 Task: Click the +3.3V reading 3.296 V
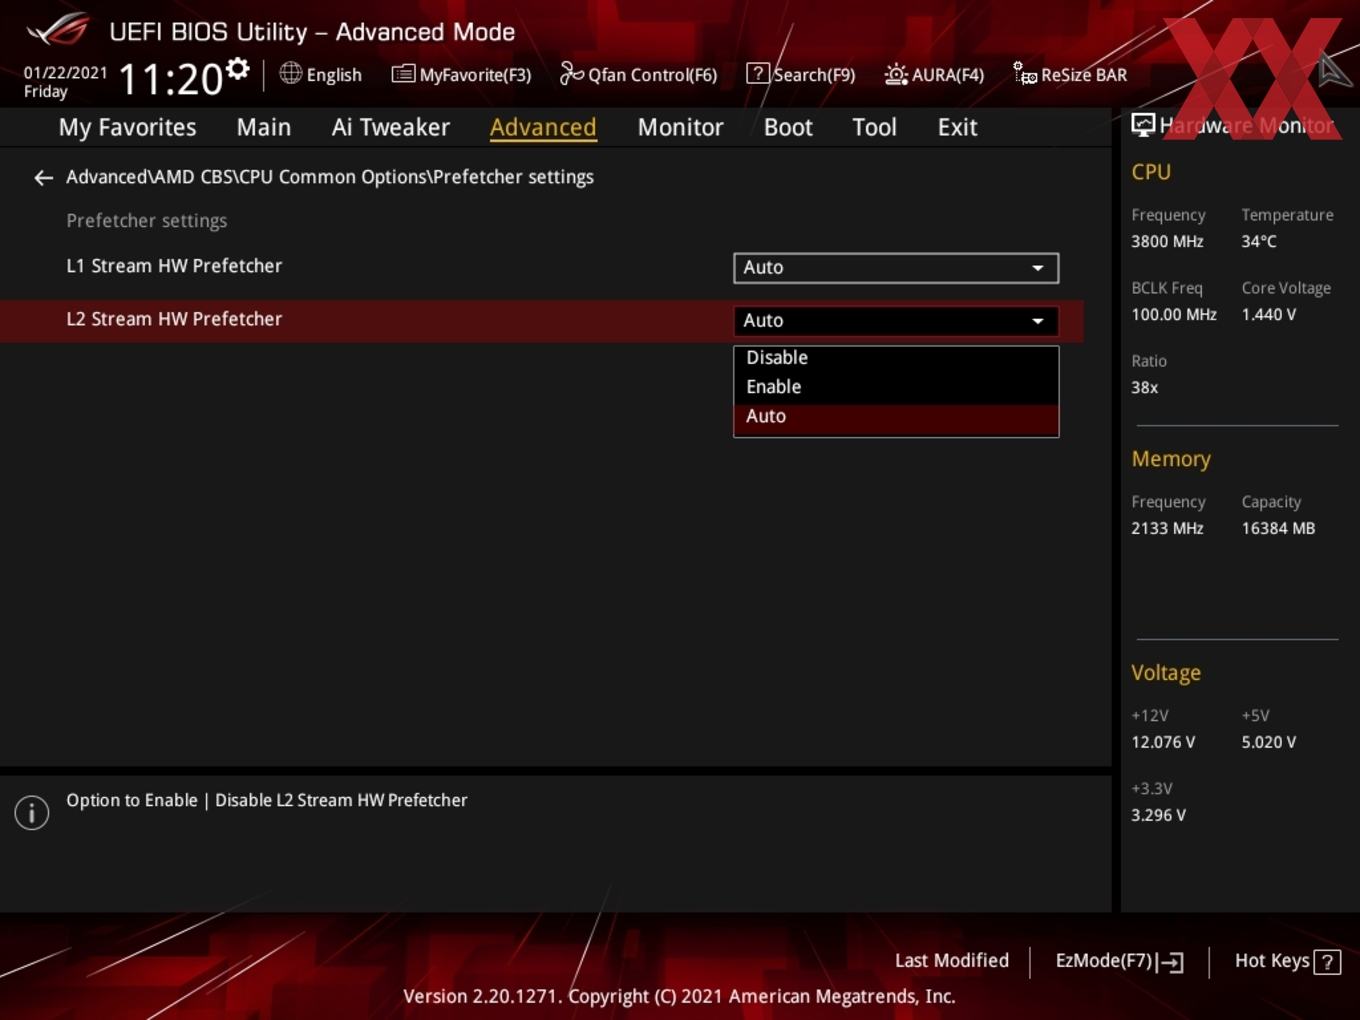point(1158,815)
